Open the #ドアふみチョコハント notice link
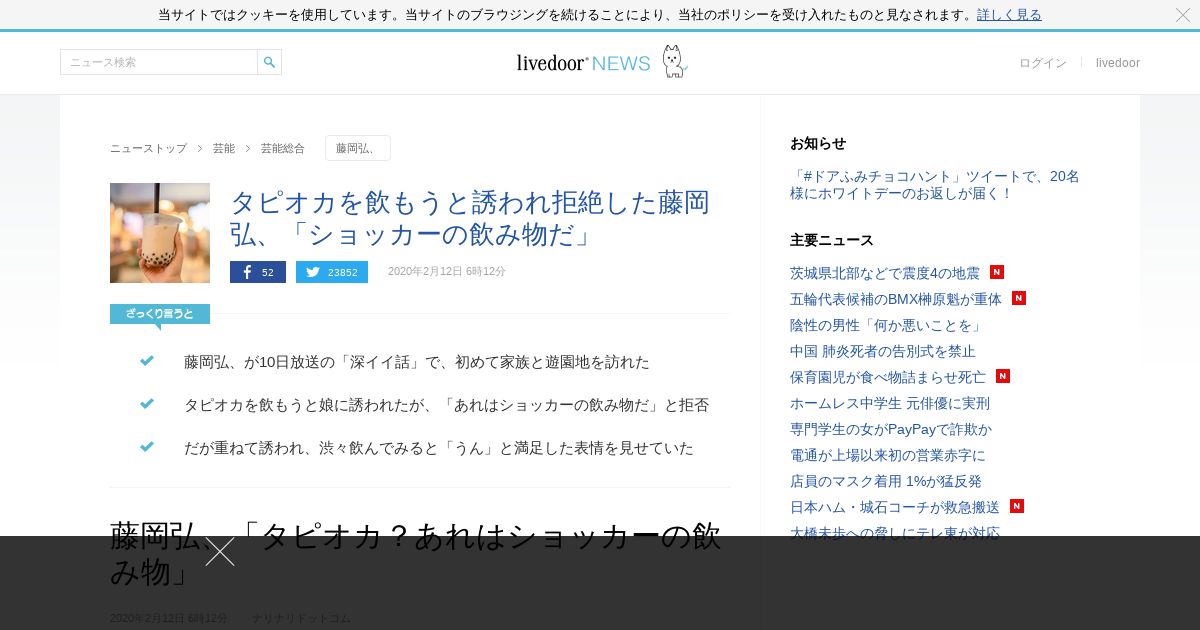Image resolution: width=1200 pixels, height=630 pixels. [935, 185]
